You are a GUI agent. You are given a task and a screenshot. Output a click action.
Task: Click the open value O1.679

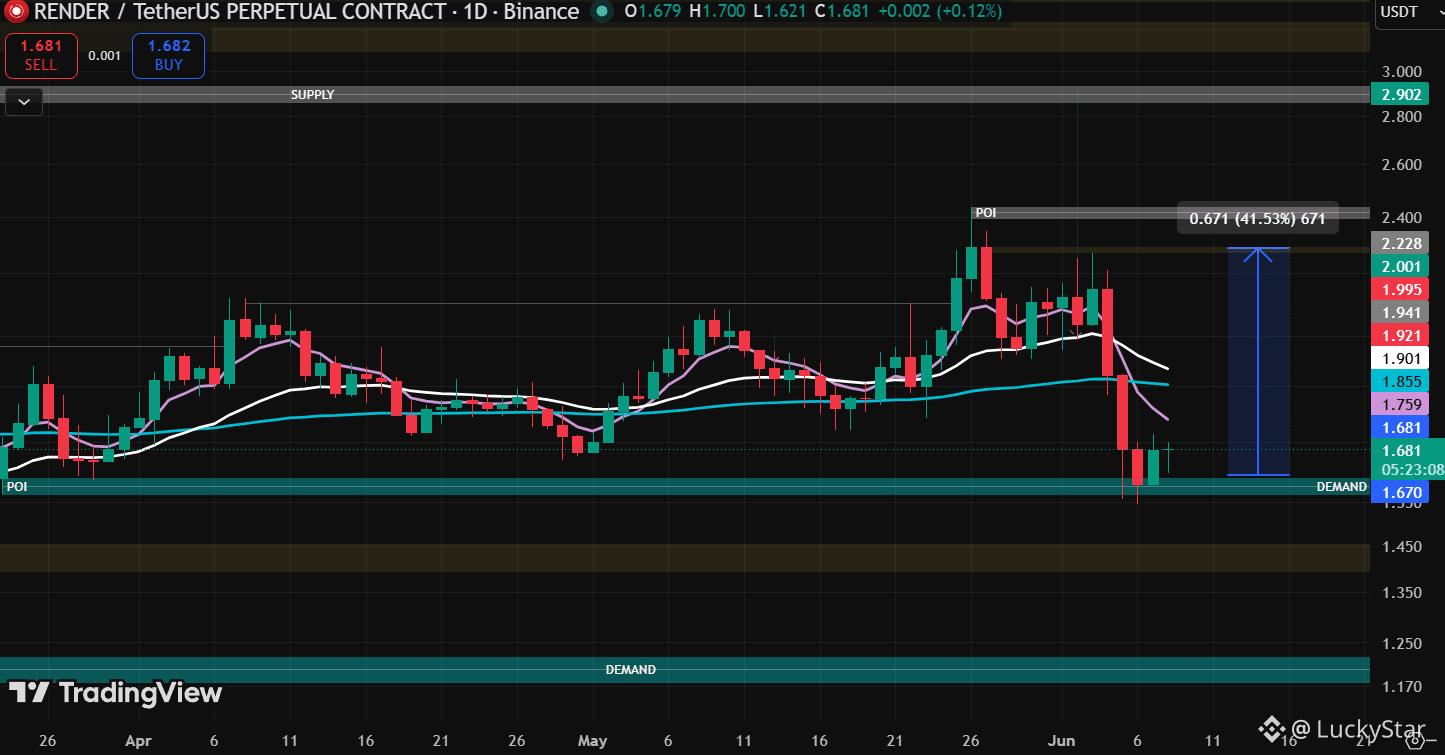(654, 12)
